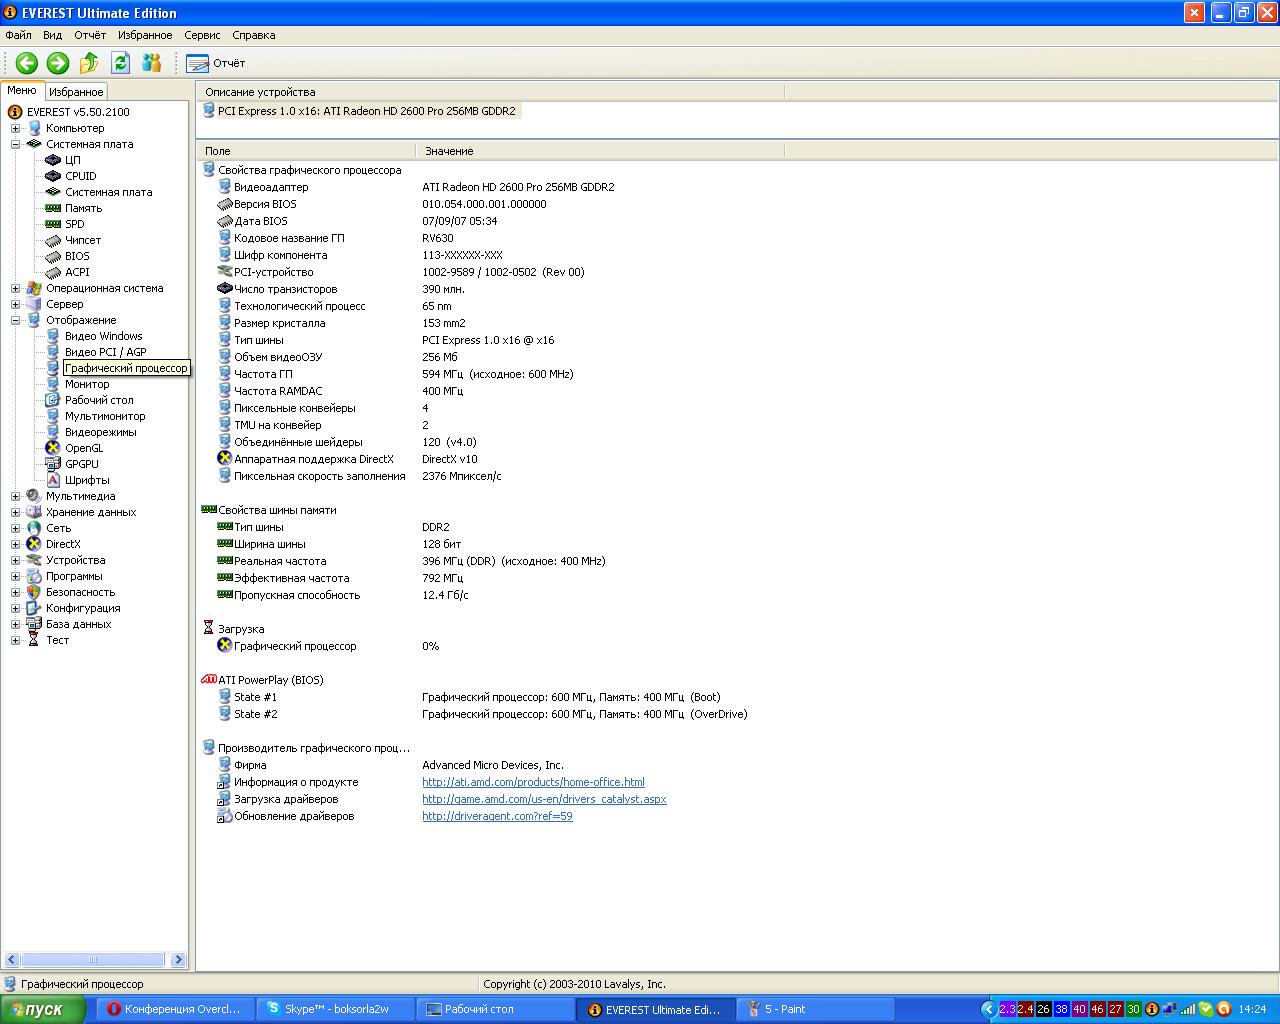The width and height of the screenshot is (1280, 1024).
Task: Expand the Компьютер tree node
Action: (x=15, y=128)
